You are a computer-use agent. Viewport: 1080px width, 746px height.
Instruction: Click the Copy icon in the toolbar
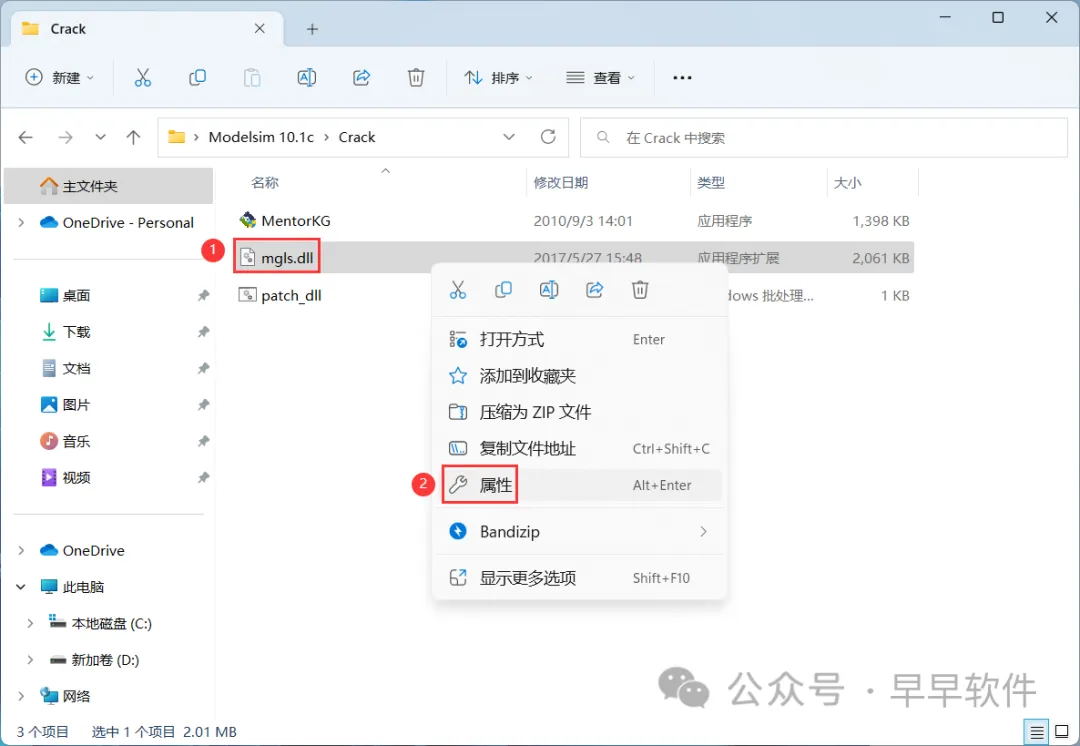point(198,78)
